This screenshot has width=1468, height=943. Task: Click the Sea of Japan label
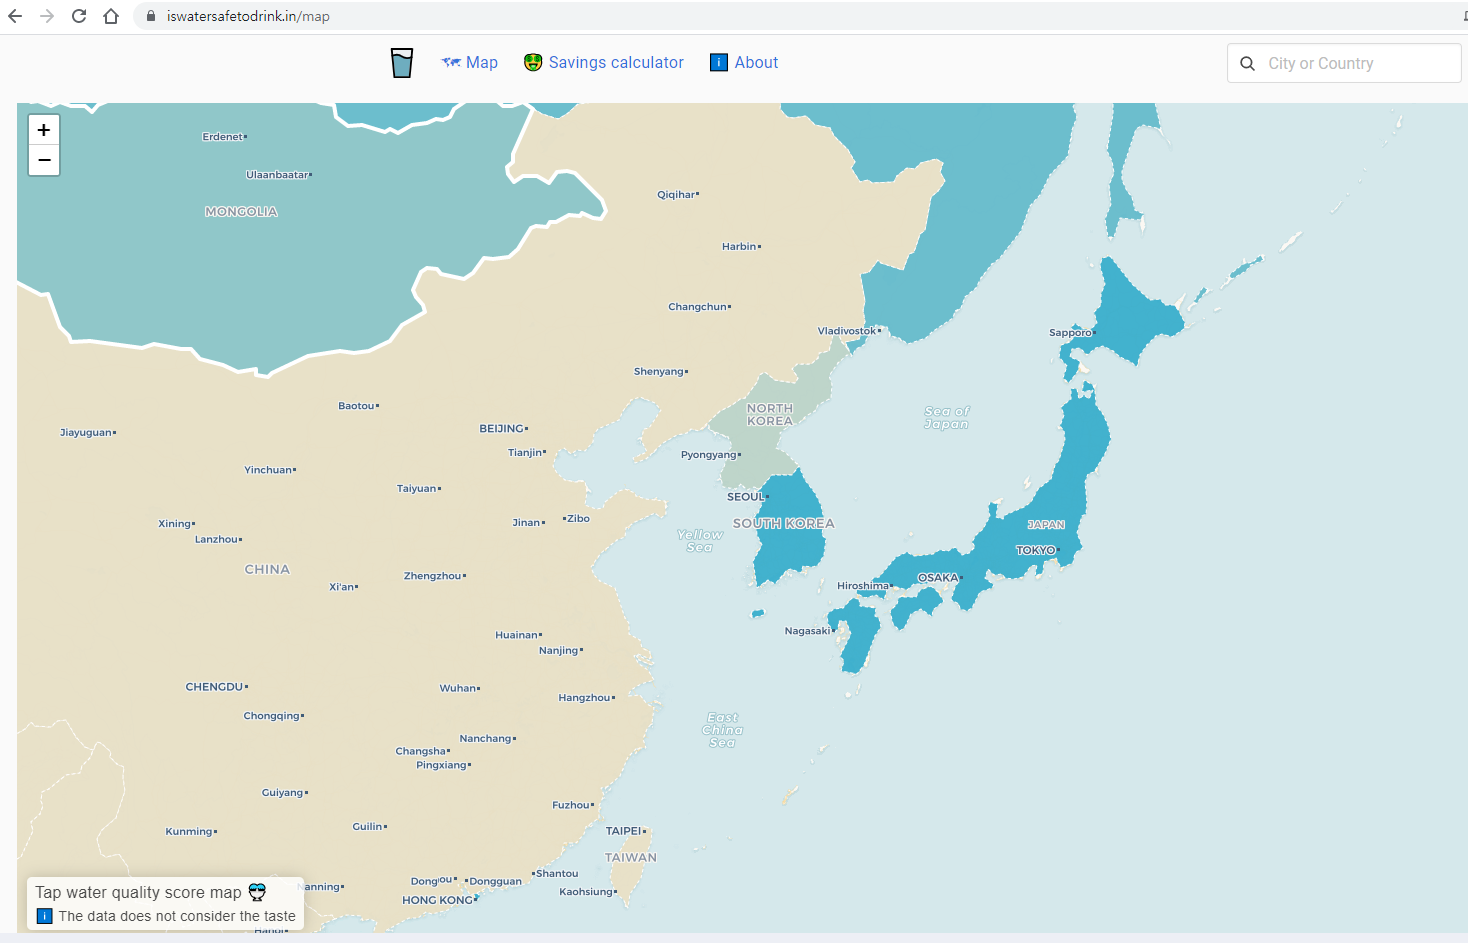pos(946,417)
